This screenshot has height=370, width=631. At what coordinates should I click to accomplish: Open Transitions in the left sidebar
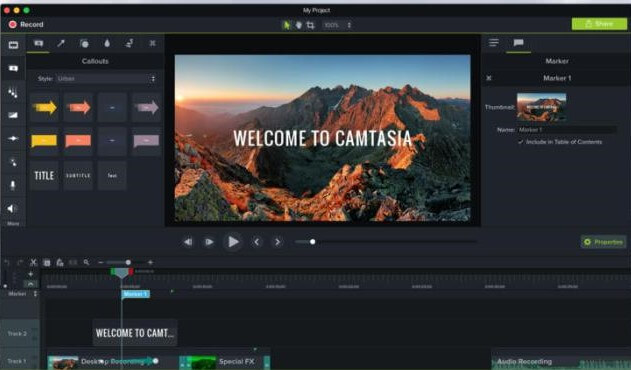(x=13, y=115)
